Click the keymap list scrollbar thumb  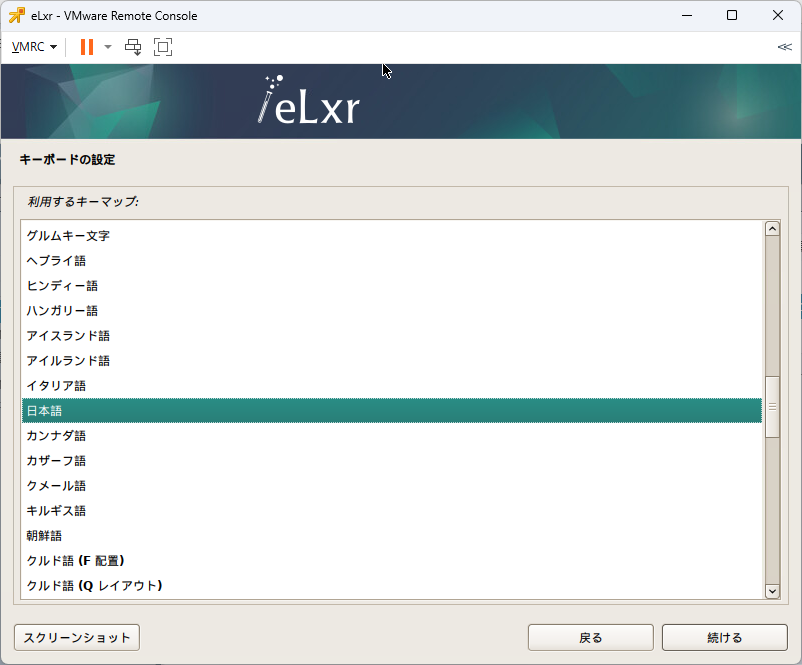pyautogui.click(x=772, y=407)
